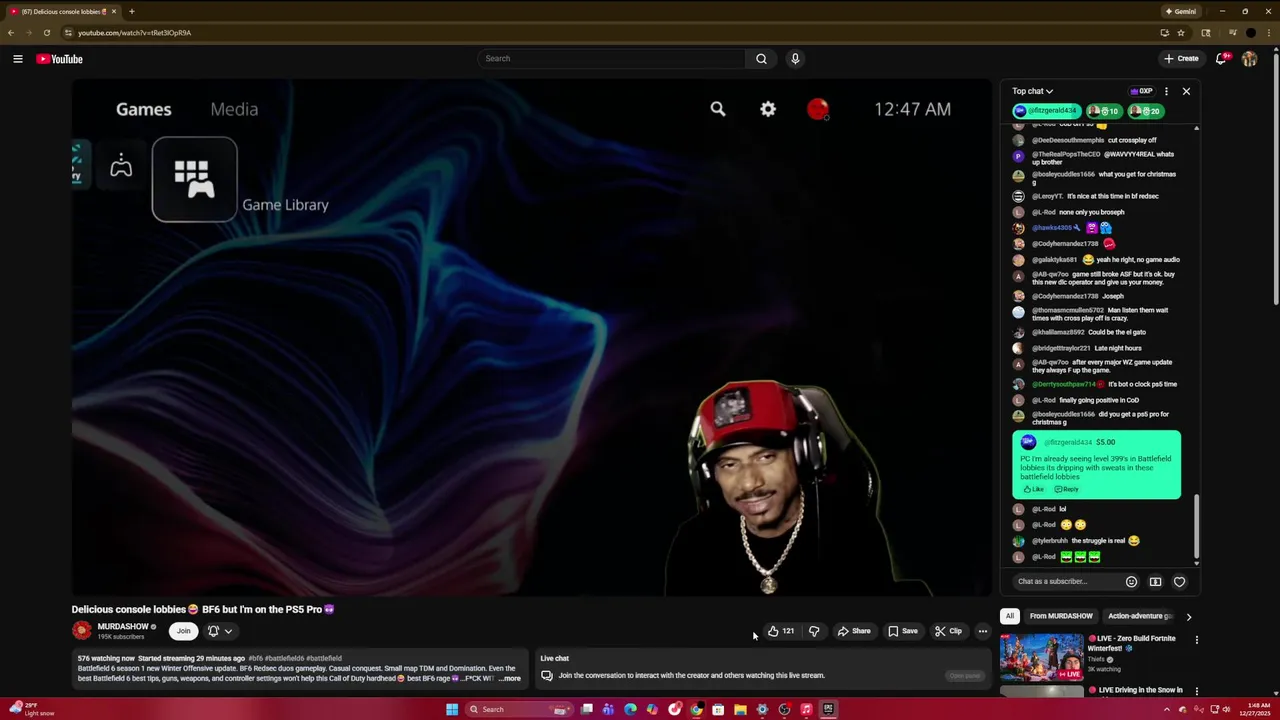The image size is (1280, 720).
Task: Open a new Chrome tab
Action: coord(131,11)
